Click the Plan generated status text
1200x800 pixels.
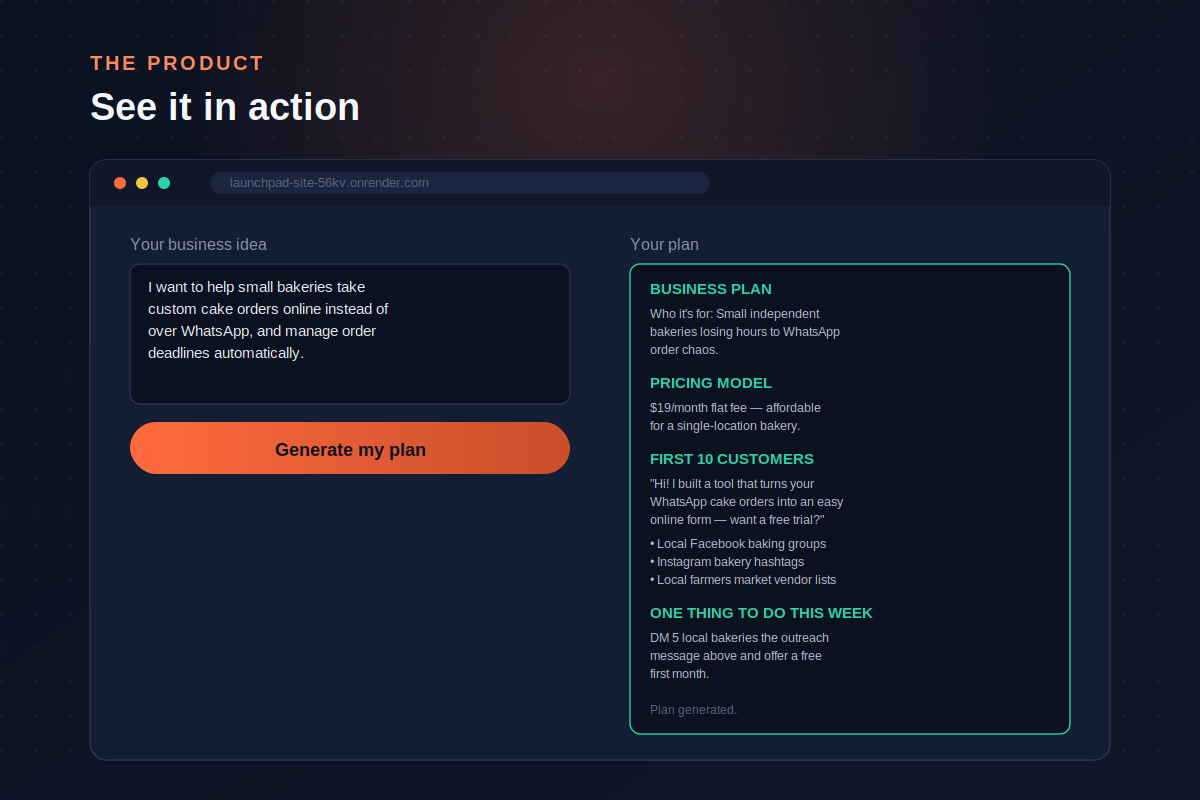click(x=693, y=710)
